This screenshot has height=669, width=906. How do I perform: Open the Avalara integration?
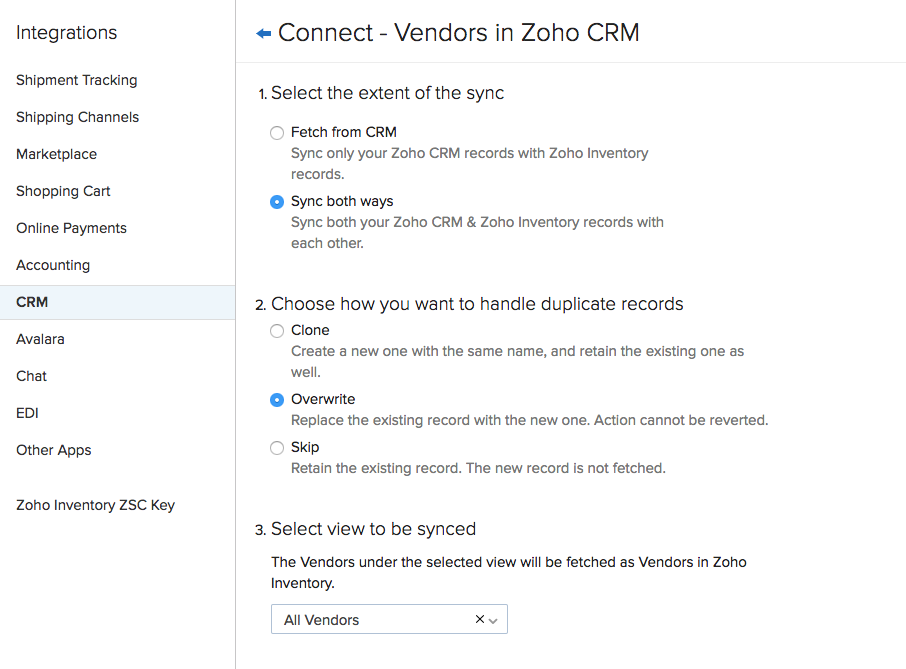40,339
